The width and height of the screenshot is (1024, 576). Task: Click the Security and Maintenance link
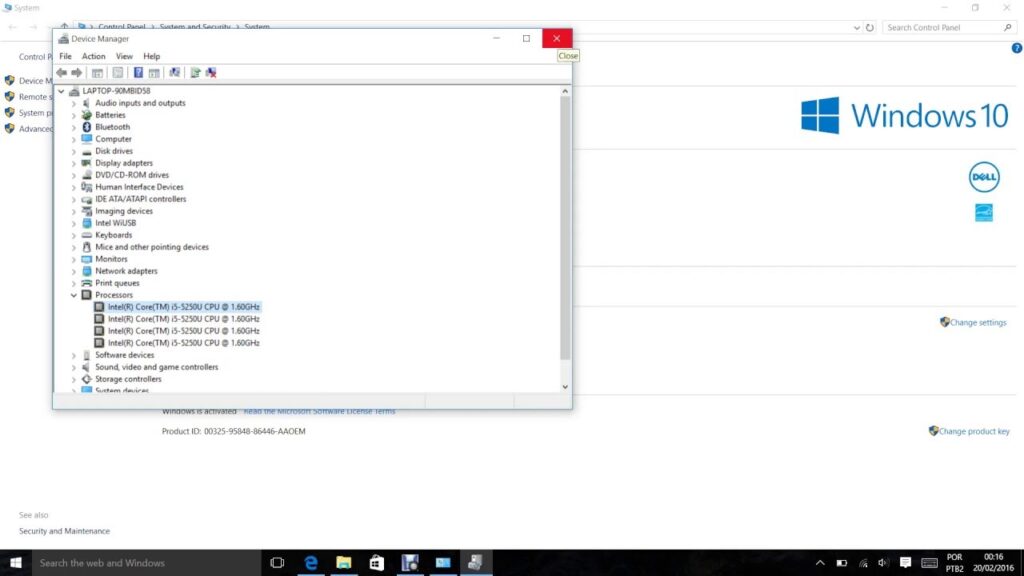click(x=64, y=531)
